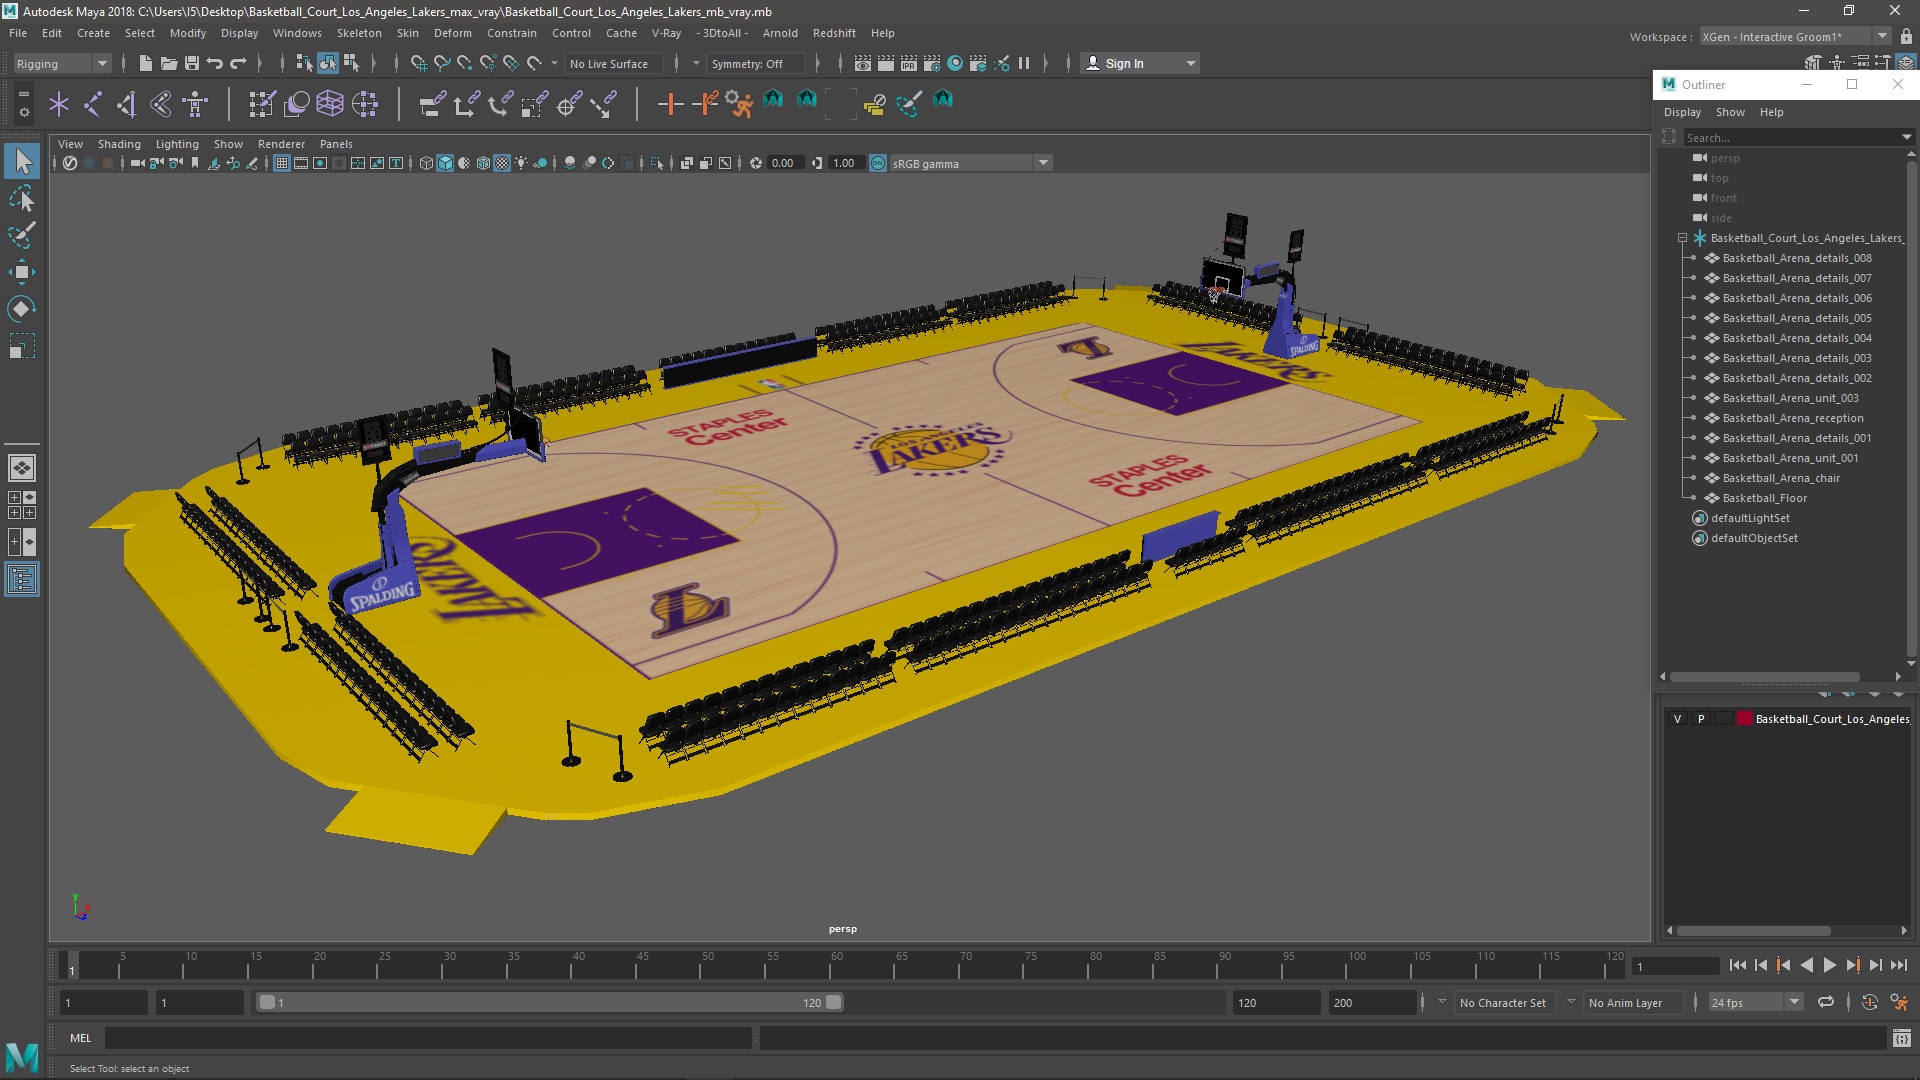Toggle the viewport Grid display button
The width and height of the screenshot is (1920, 1080).
pos(282,163)
